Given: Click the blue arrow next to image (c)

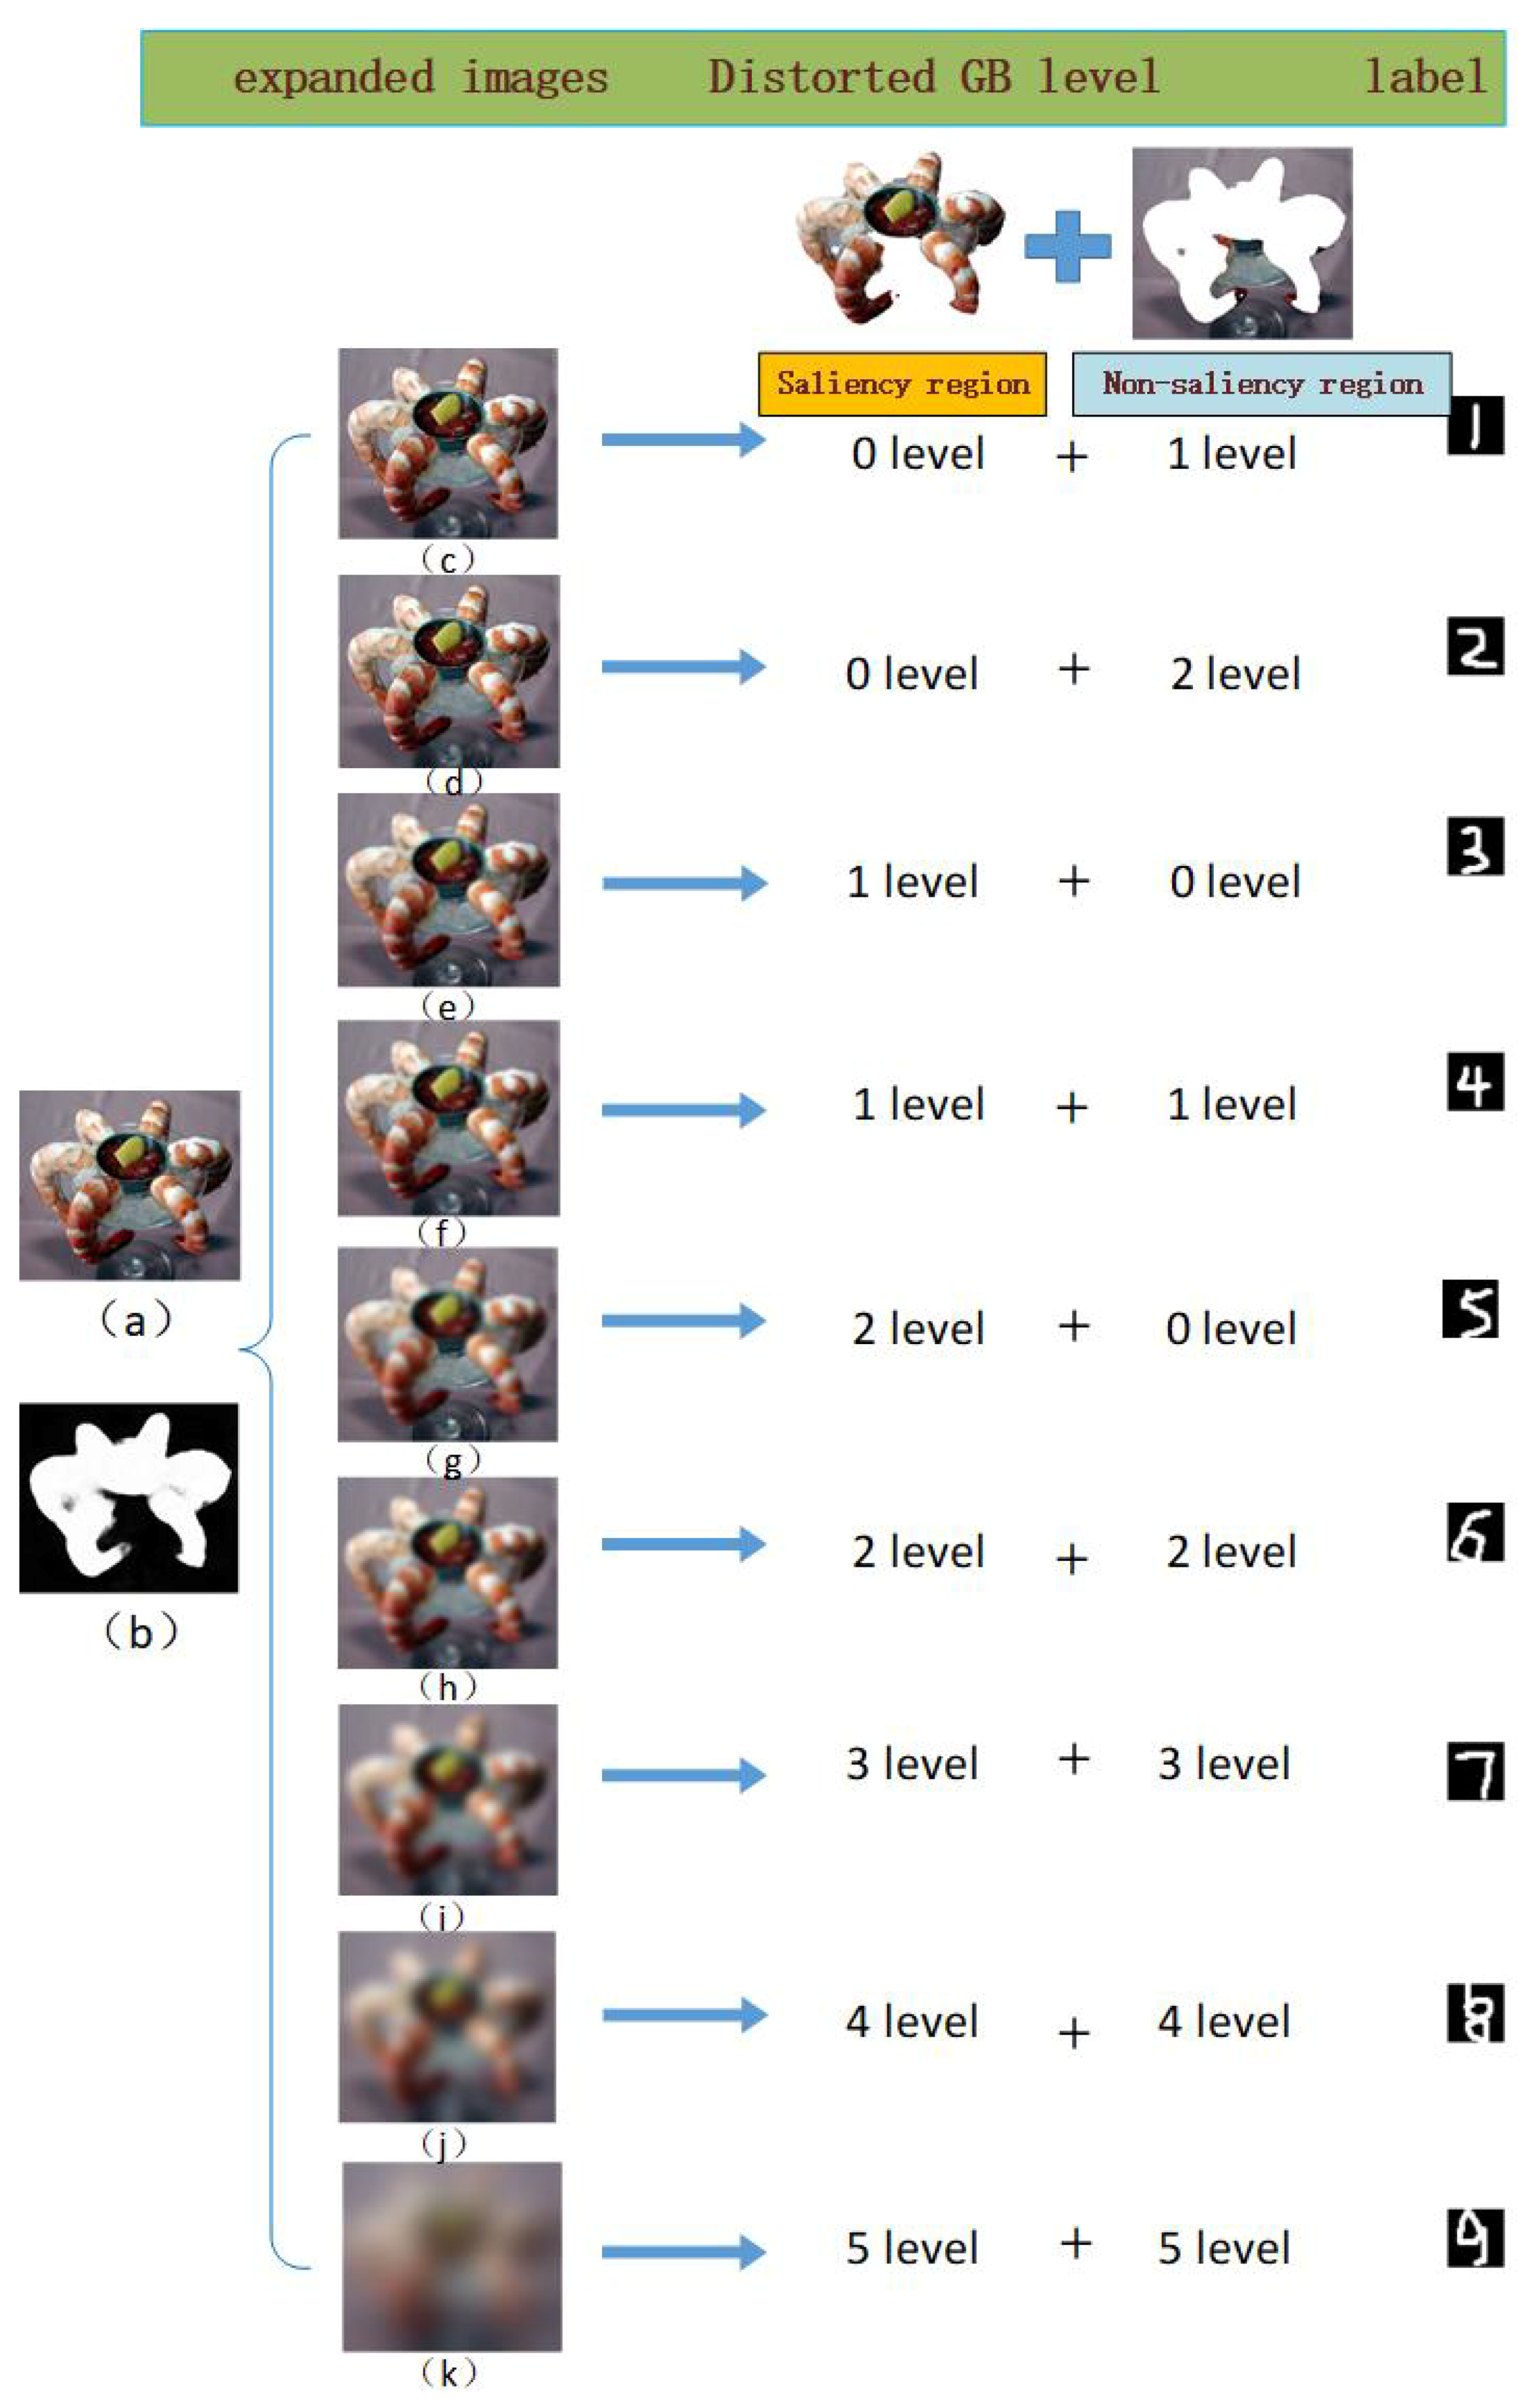Looking at the screenshot, I should 684,439.
